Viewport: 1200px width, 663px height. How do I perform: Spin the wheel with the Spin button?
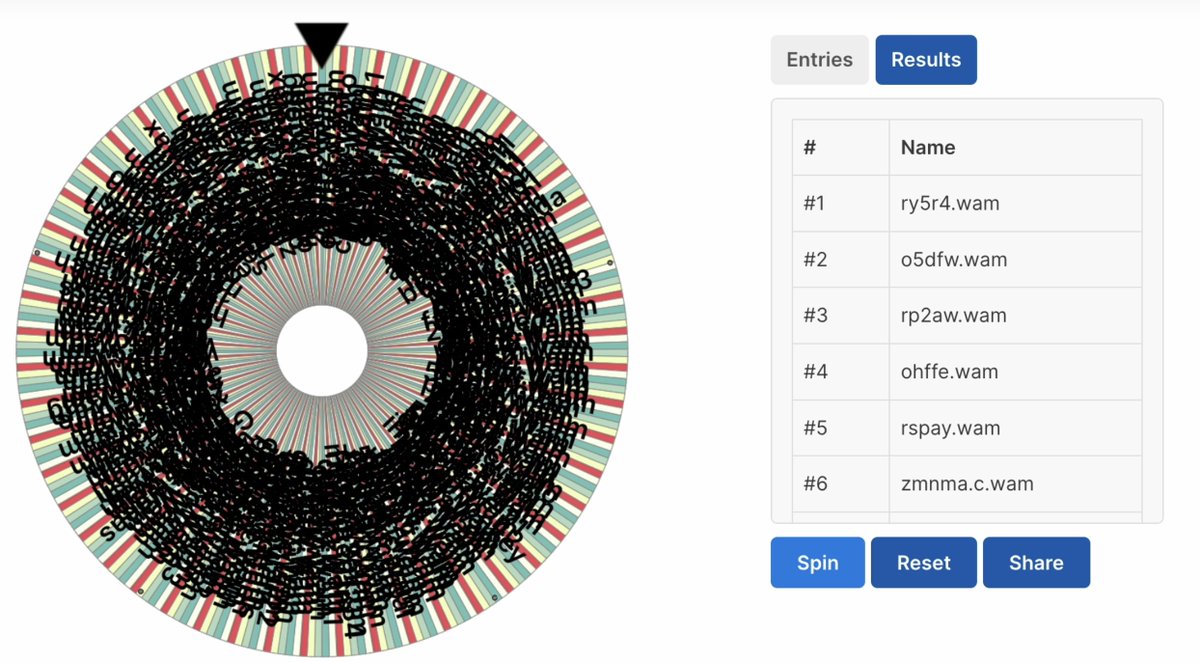[817, 562]
